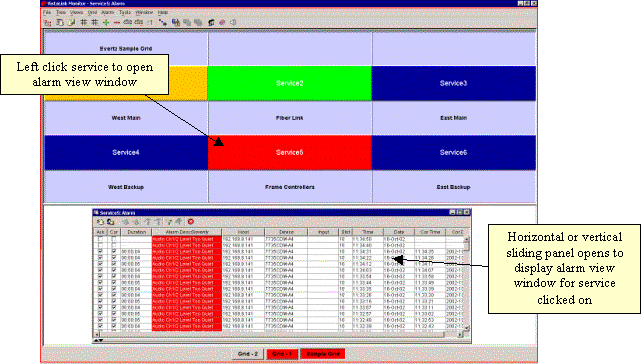Sort alarms by Duration column header
The width and height of the screenshot is (643, 364).
pyautogui.click(x=136, y=232)
